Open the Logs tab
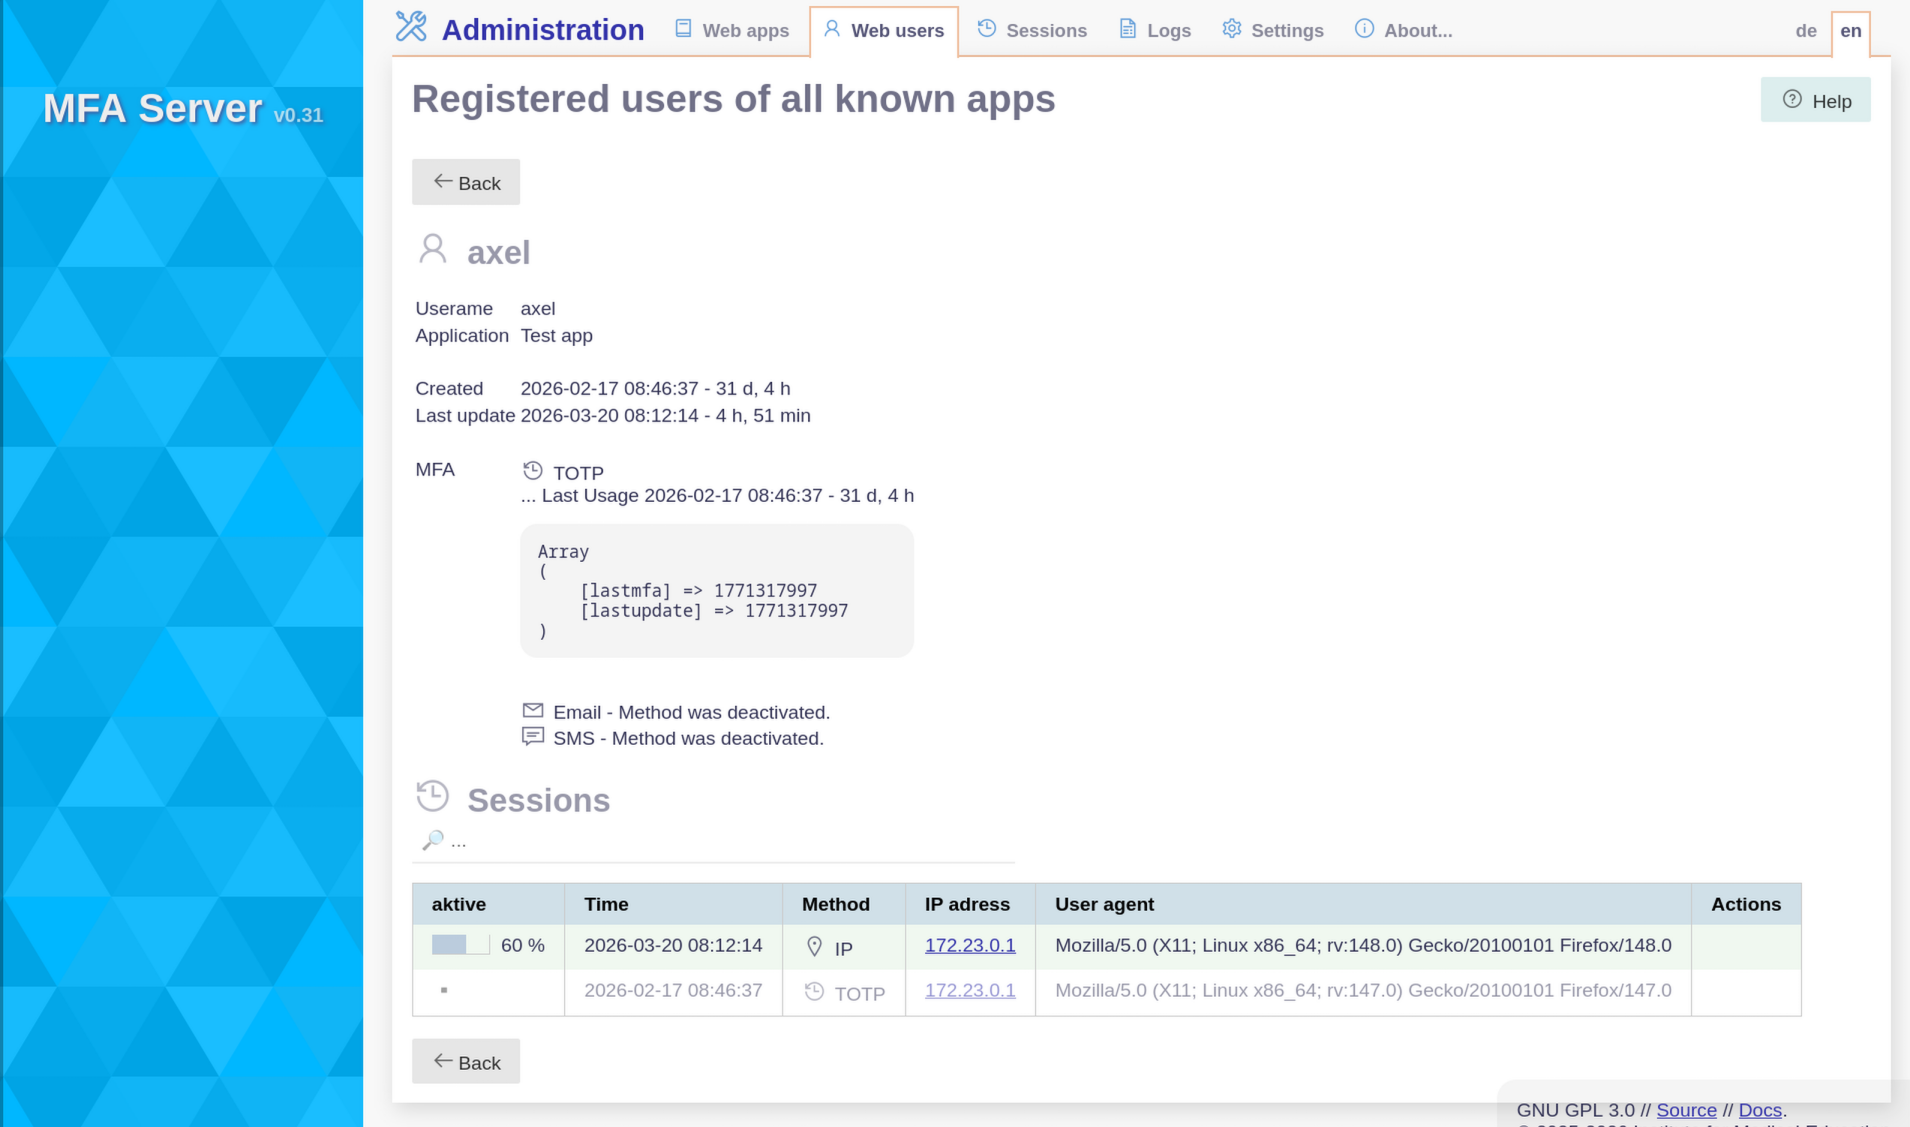The image size is (1910, 1127). pos(1154,29)
